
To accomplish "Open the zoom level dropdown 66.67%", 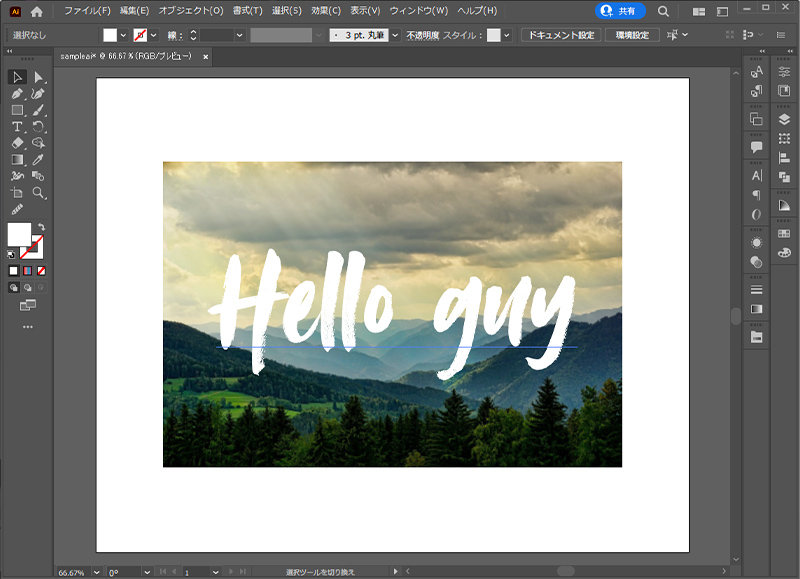I will coord(96,572).
